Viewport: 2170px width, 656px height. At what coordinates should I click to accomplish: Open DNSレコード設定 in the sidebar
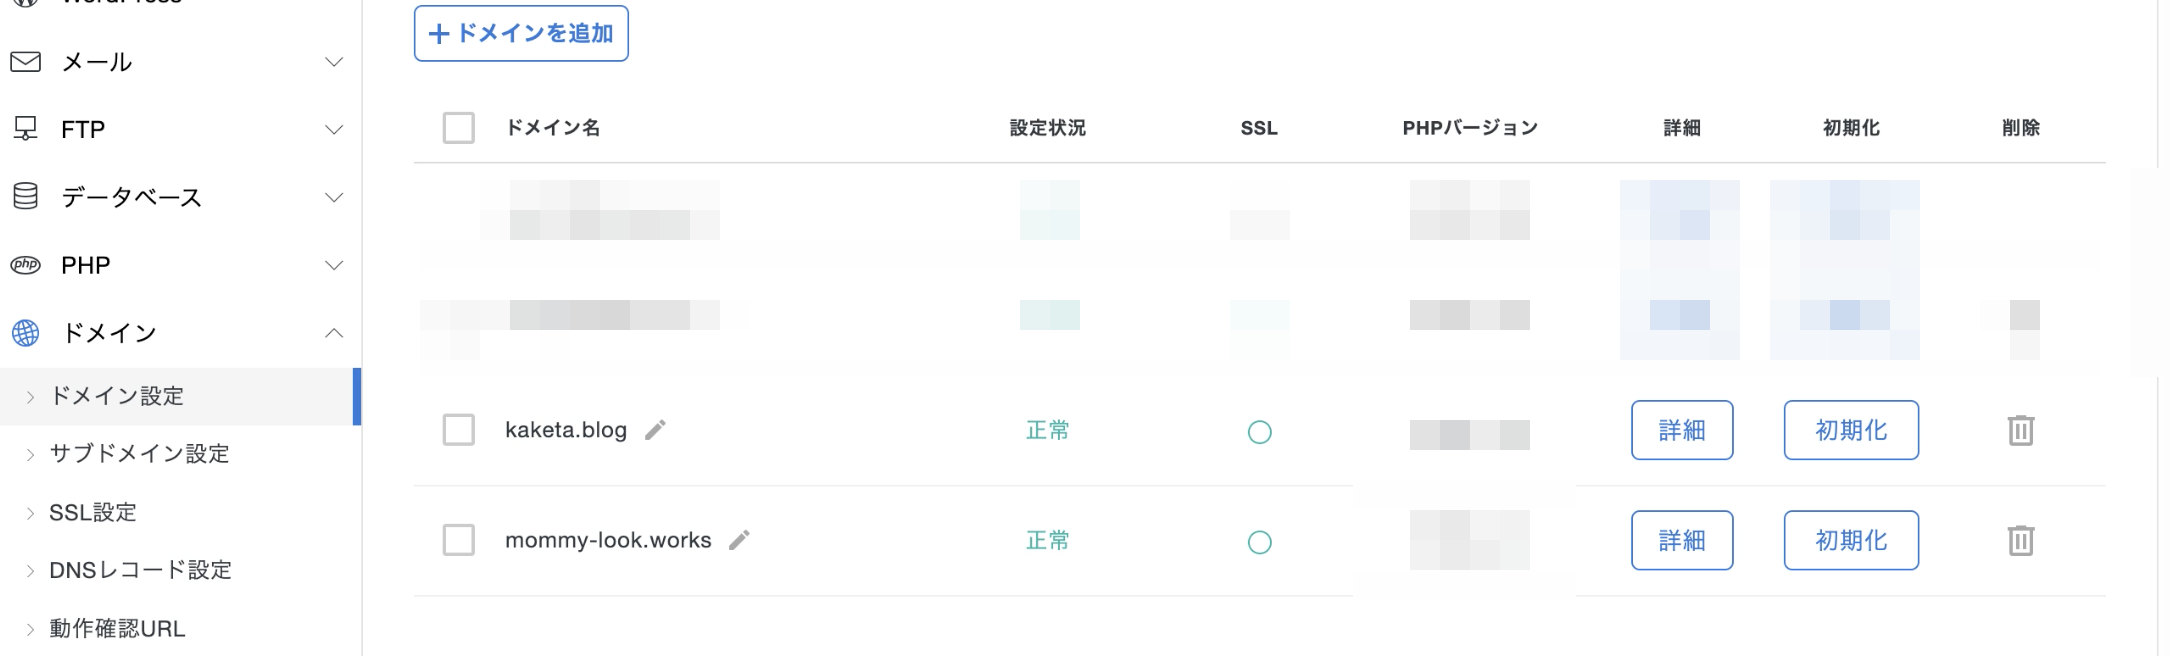click(x=140, y=570)
